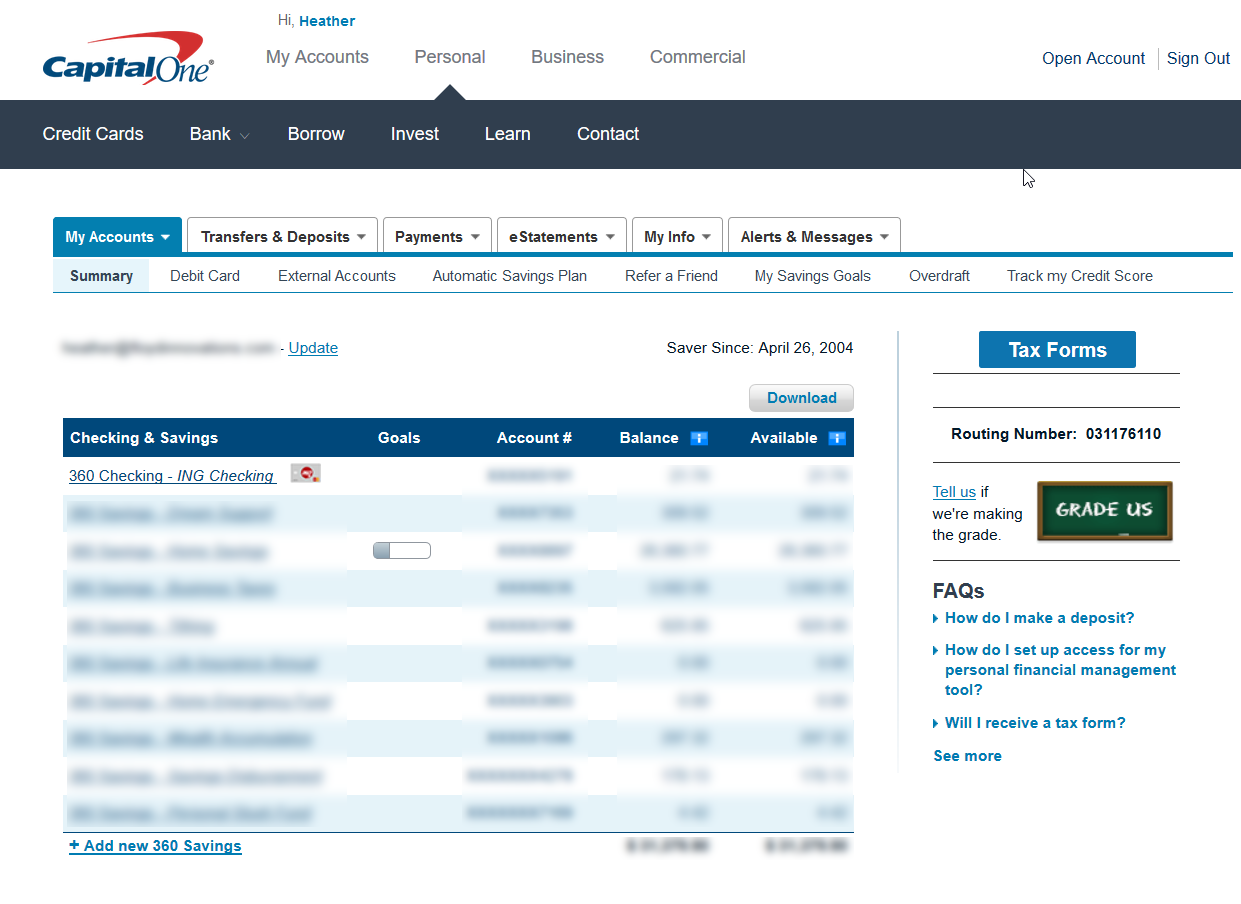Click the Balance info icon

[x=699, y=438]
